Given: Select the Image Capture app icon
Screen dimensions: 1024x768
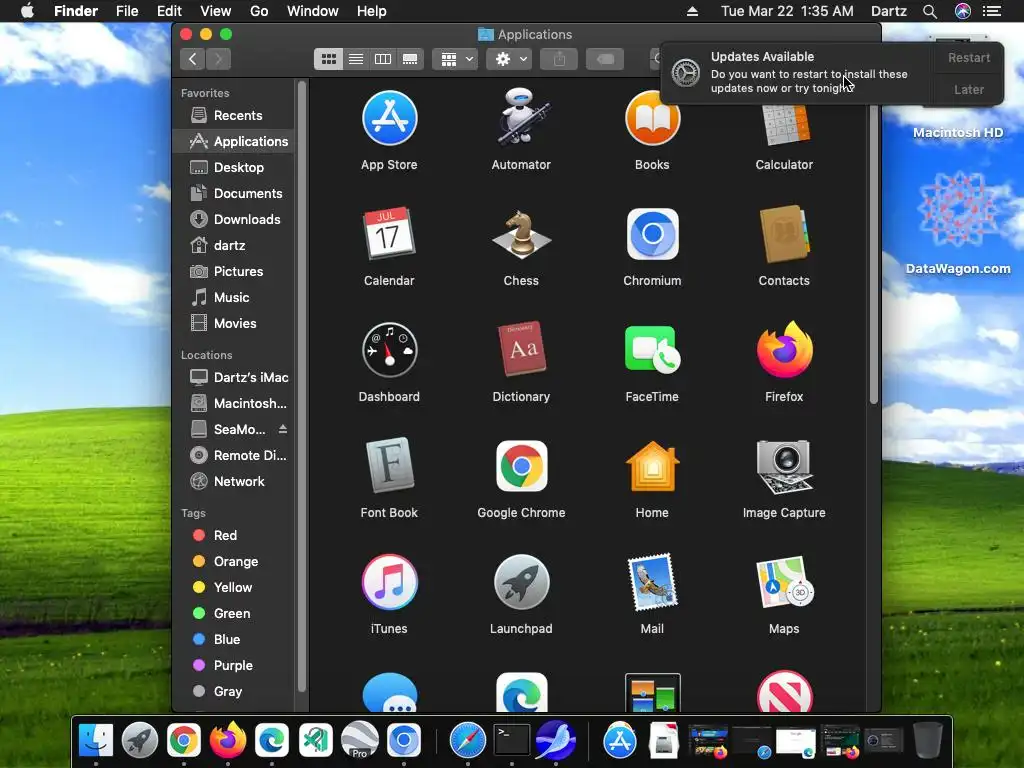Looking at the screenshot, I should tap(784, 466).
